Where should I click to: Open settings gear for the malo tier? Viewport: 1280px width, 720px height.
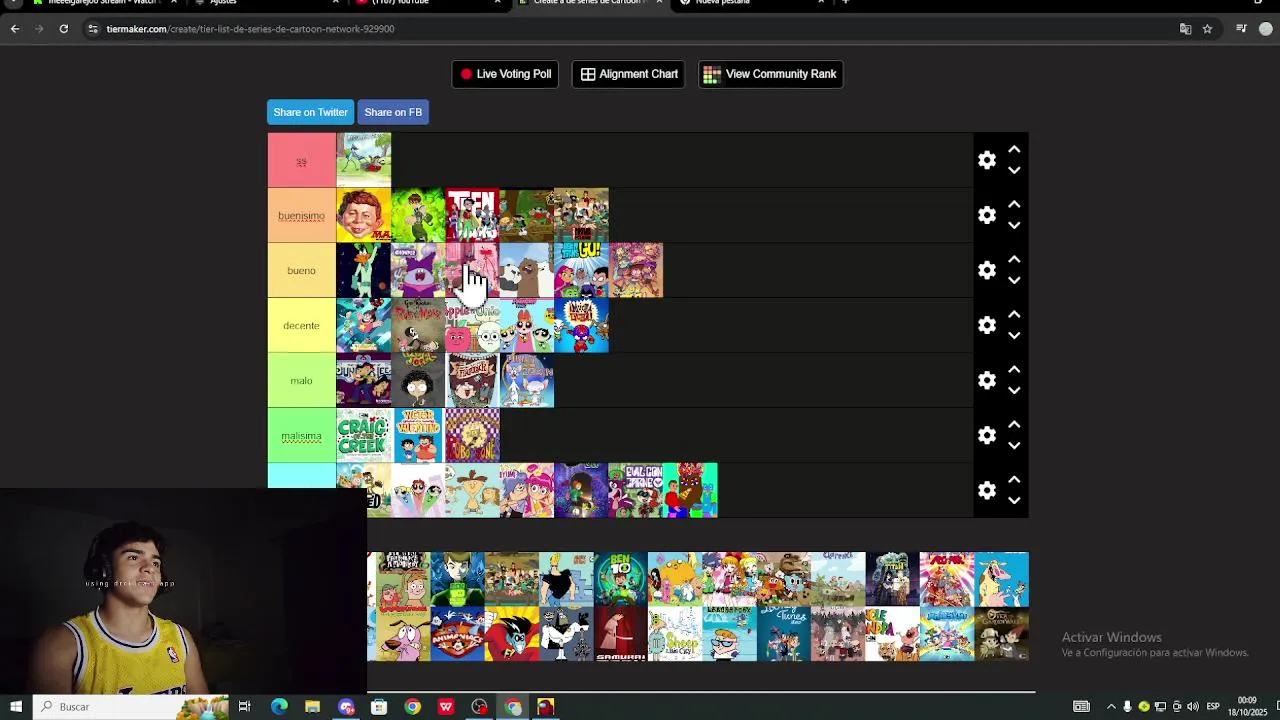pyautogui.click(x=987, y=380)
